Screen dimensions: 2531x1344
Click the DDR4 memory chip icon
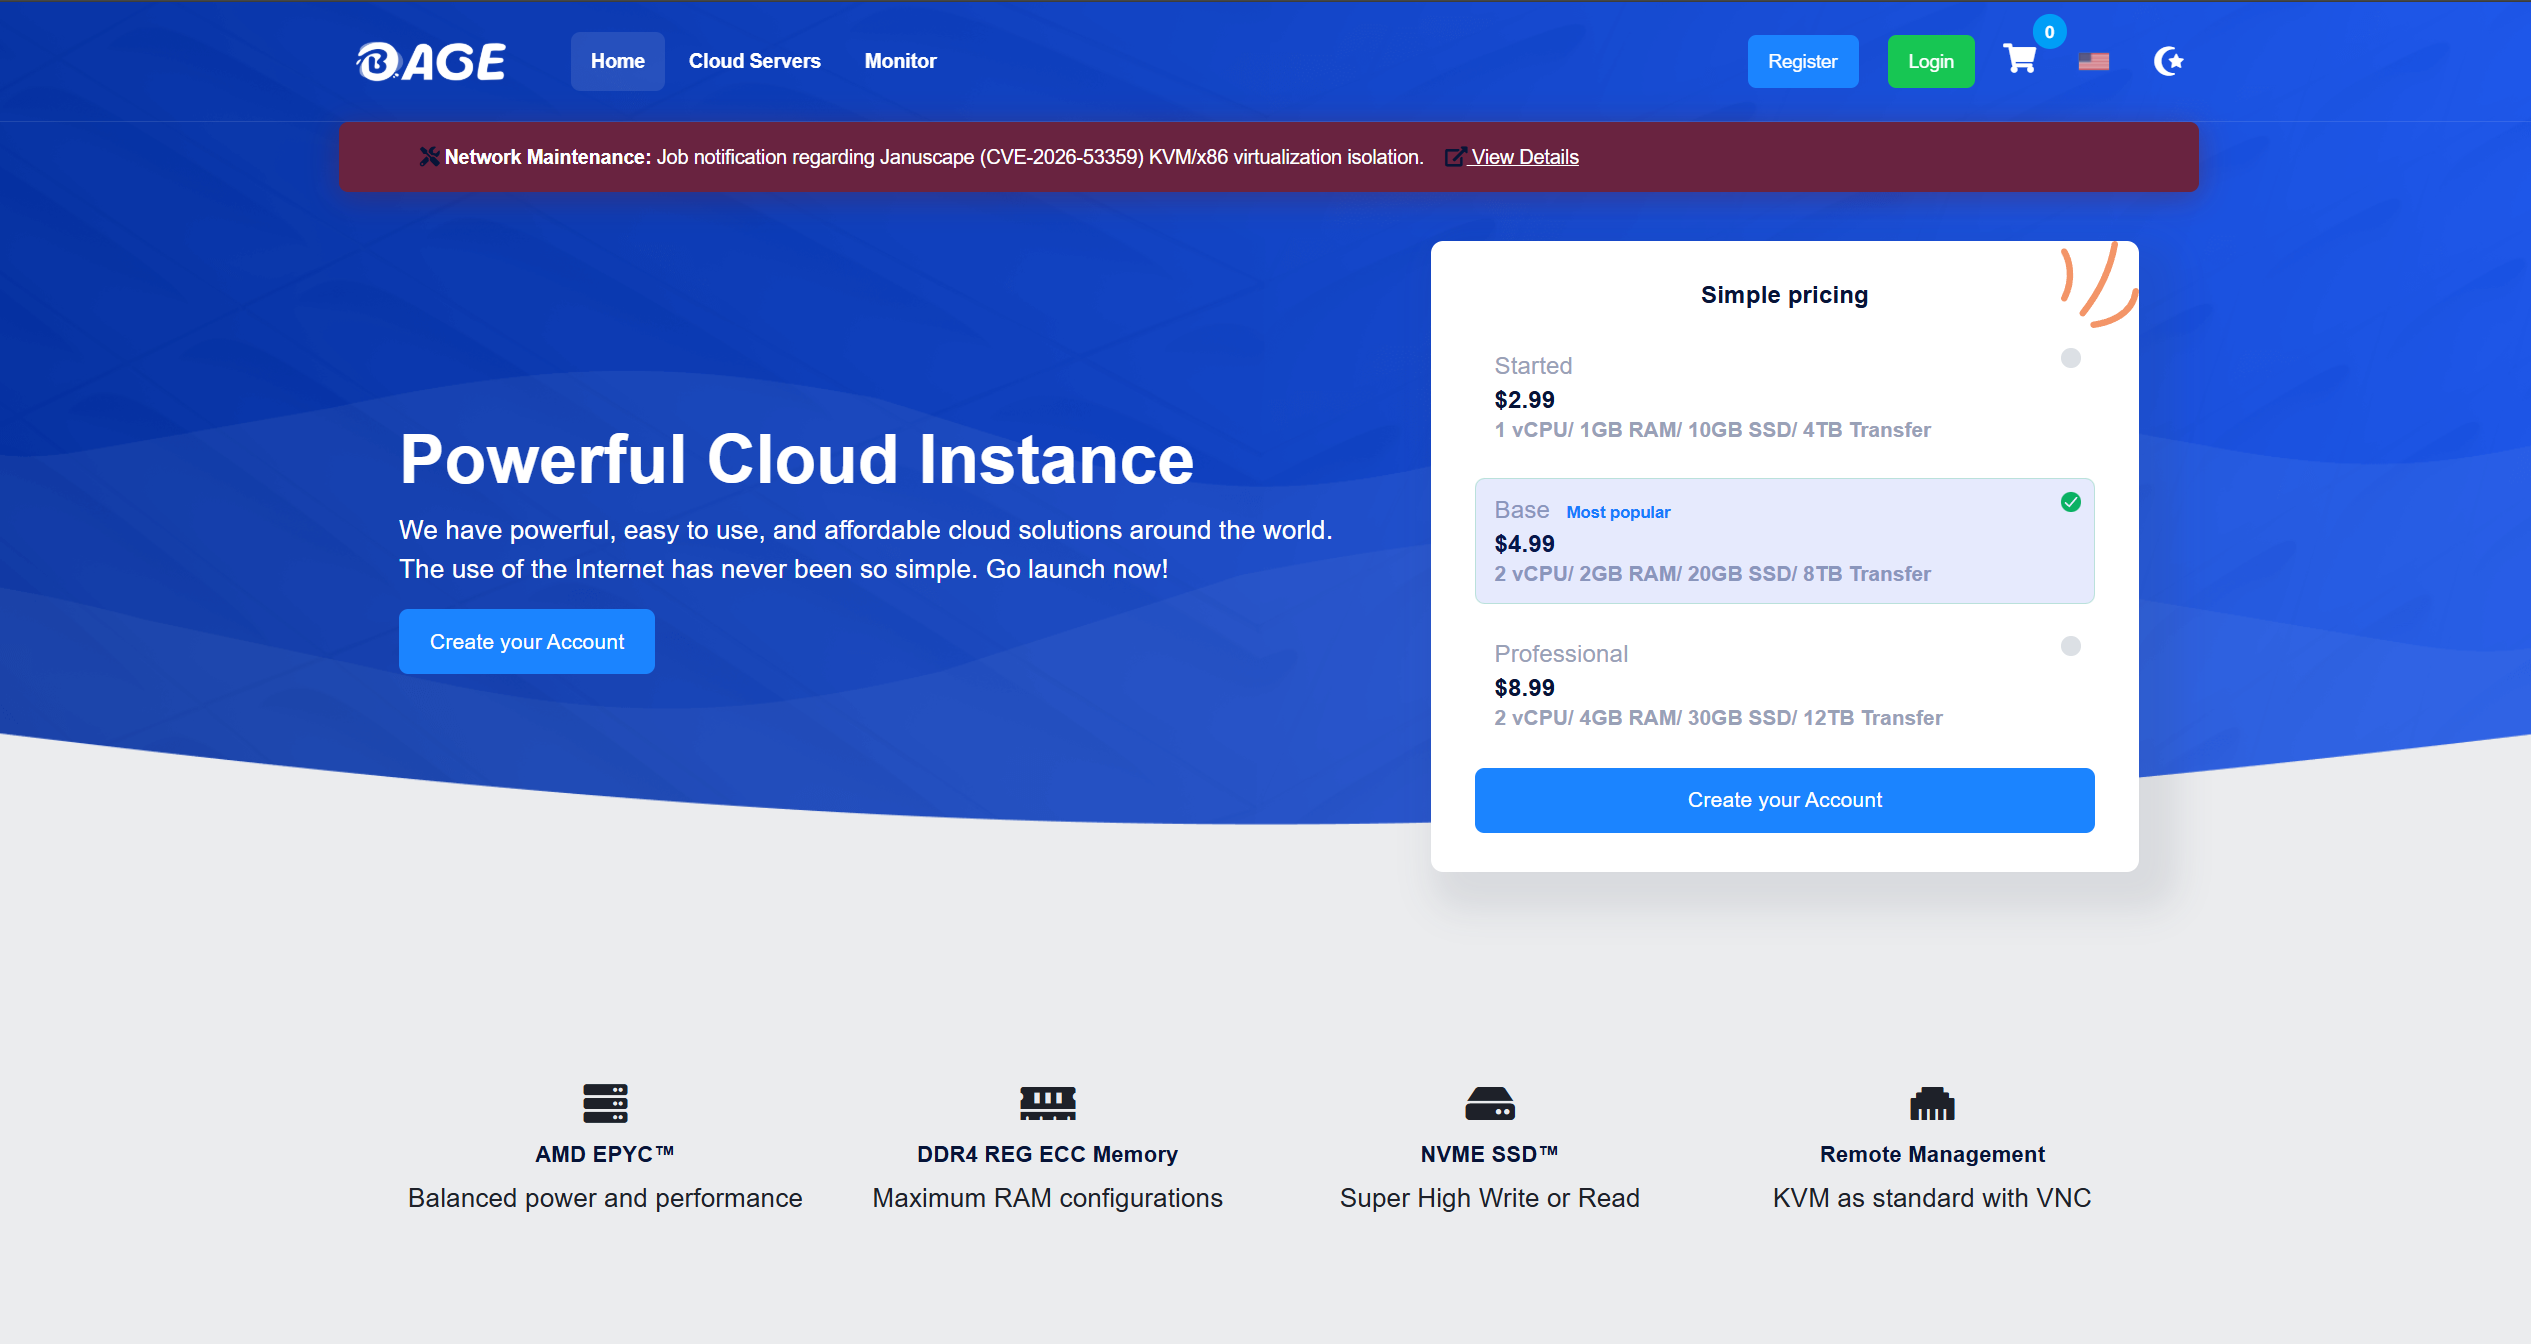[x=1047, y=1103]
